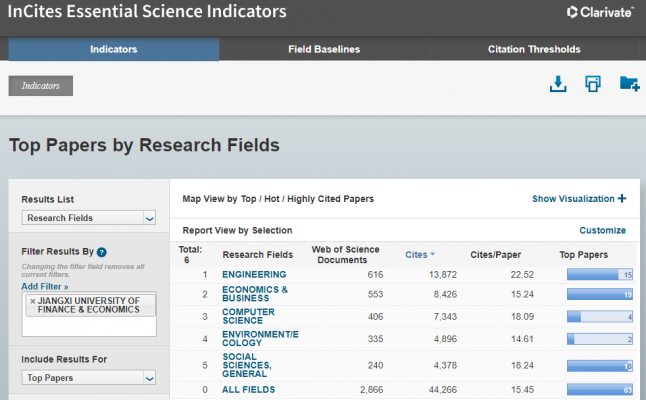Click the Top Papers bar for Economics & Business
The width and height of the screenshot is (646, 400).
(x=600, y=295)
